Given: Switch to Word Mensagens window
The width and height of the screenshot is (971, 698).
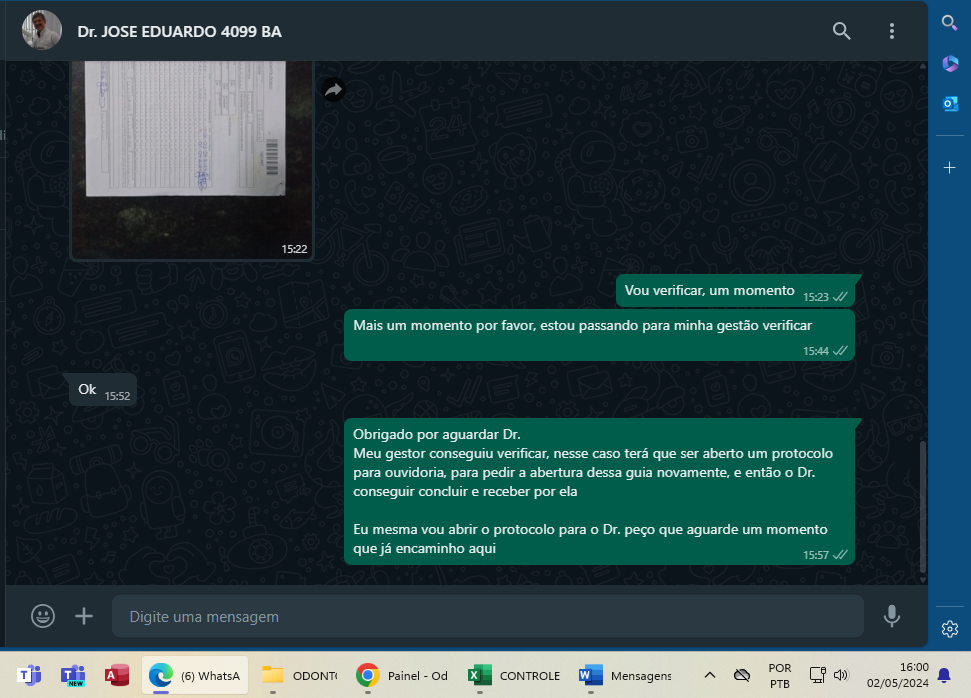Looking at the screenshot, I should 625,675.
